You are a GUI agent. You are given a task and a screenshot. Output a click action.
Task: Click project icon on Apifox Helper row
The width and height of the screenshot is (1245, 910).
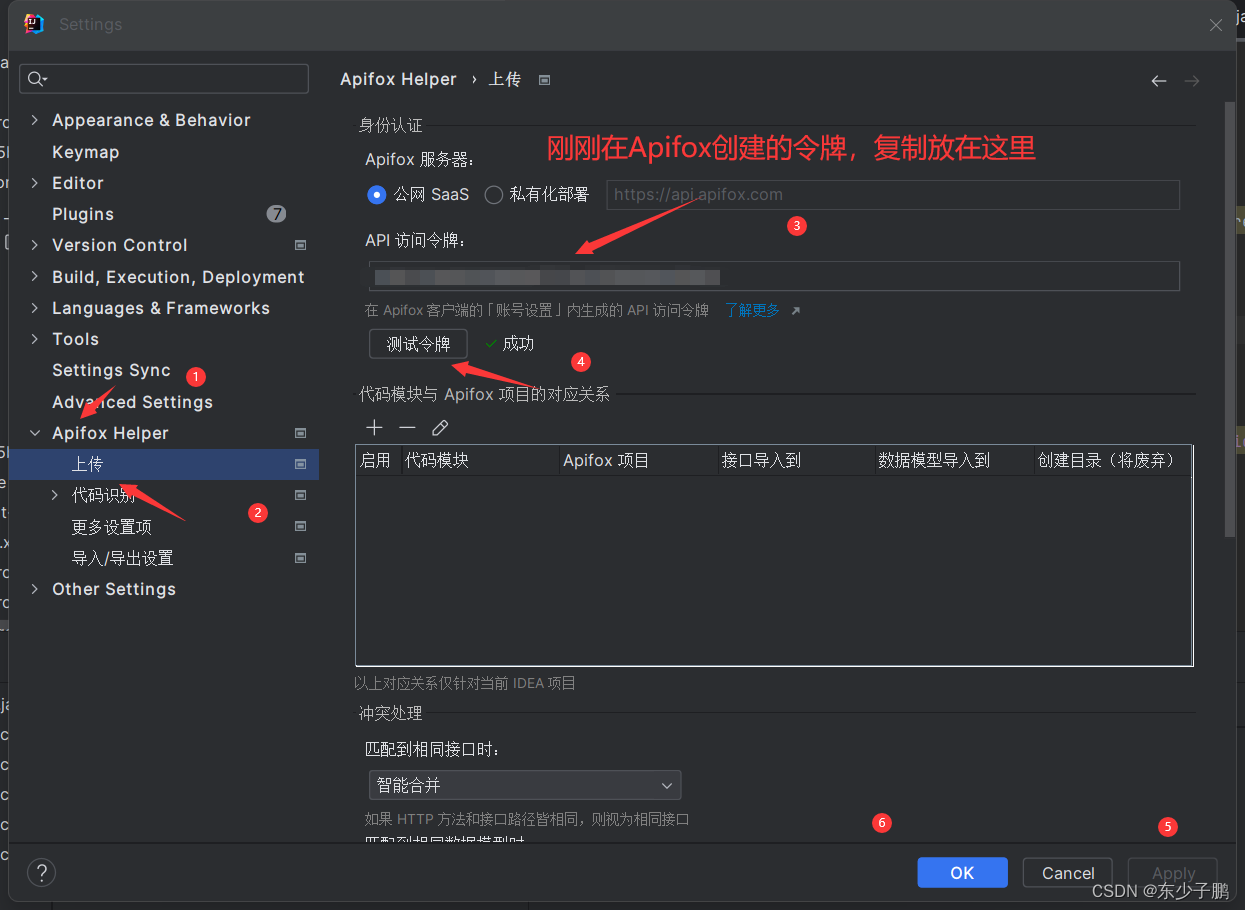coord(300,433)
